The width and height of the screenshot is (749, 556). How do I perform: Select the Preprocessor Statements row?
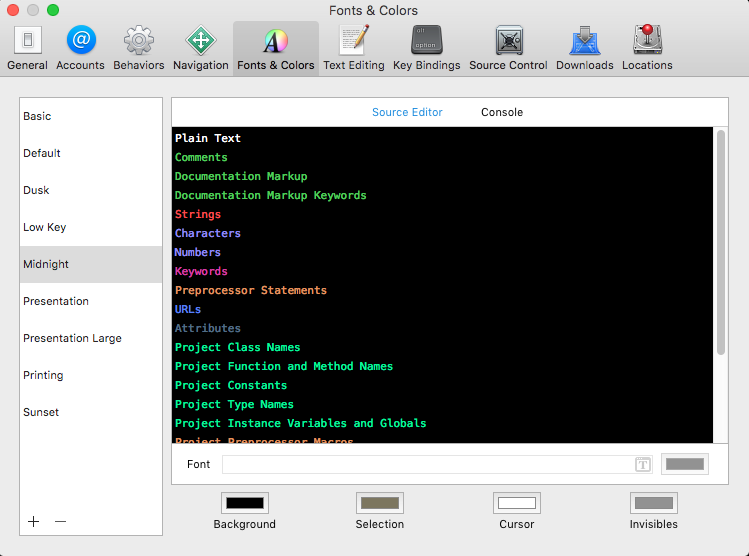[442, 290]
